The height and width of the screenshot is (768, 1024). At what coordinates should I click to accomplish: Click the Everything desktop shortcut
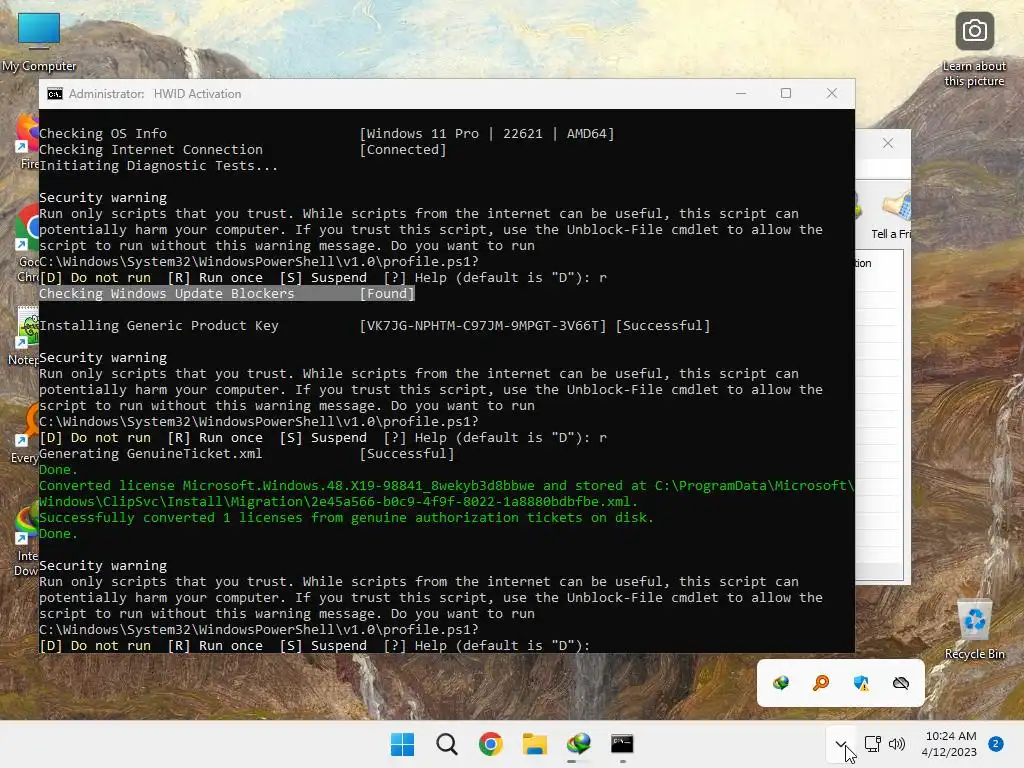[25, 432]
